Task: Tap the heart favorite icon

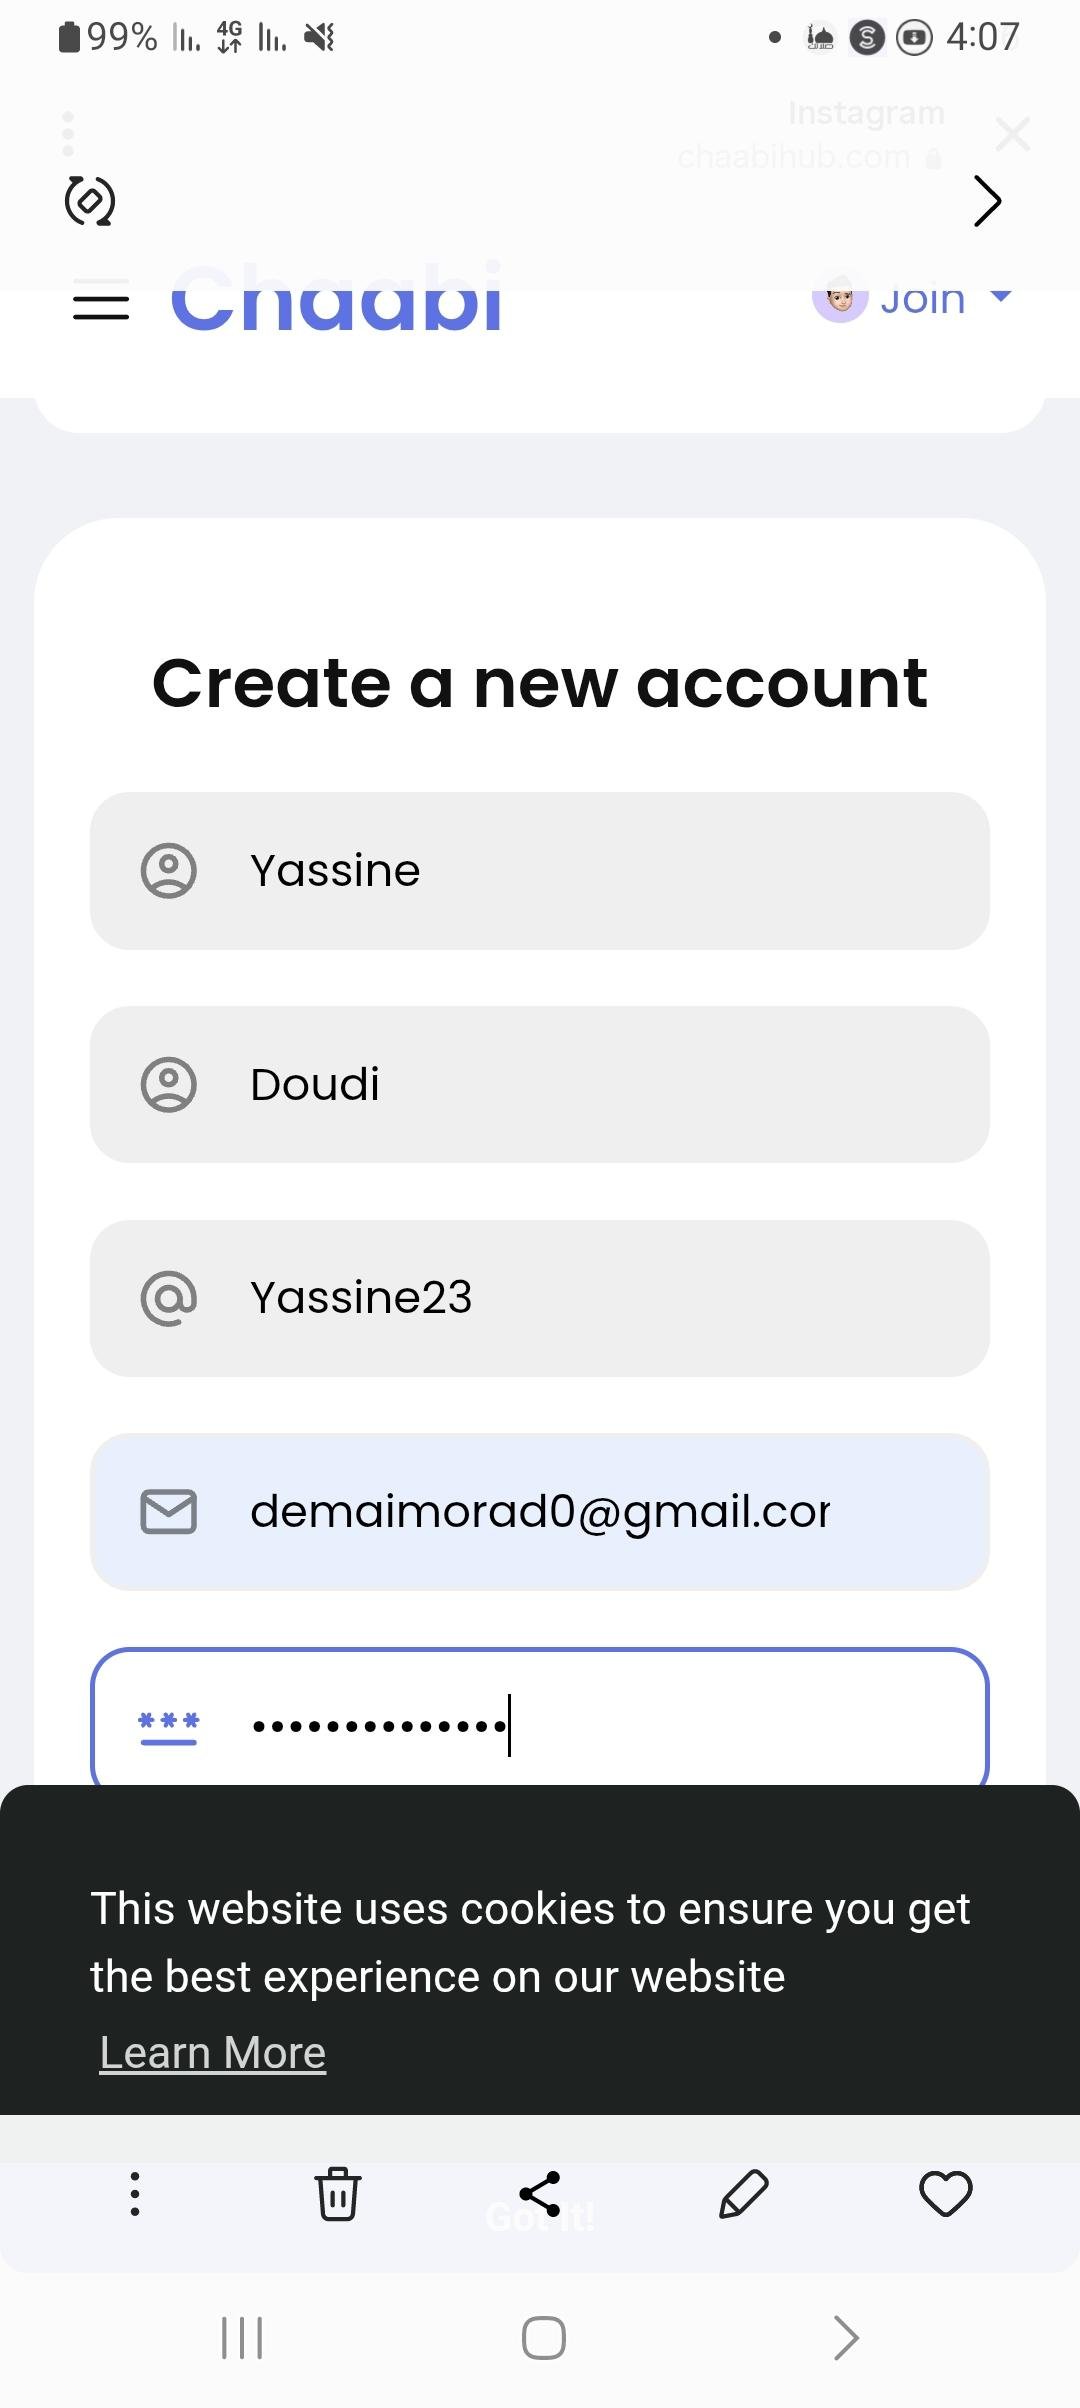Action: (945, 2194)
